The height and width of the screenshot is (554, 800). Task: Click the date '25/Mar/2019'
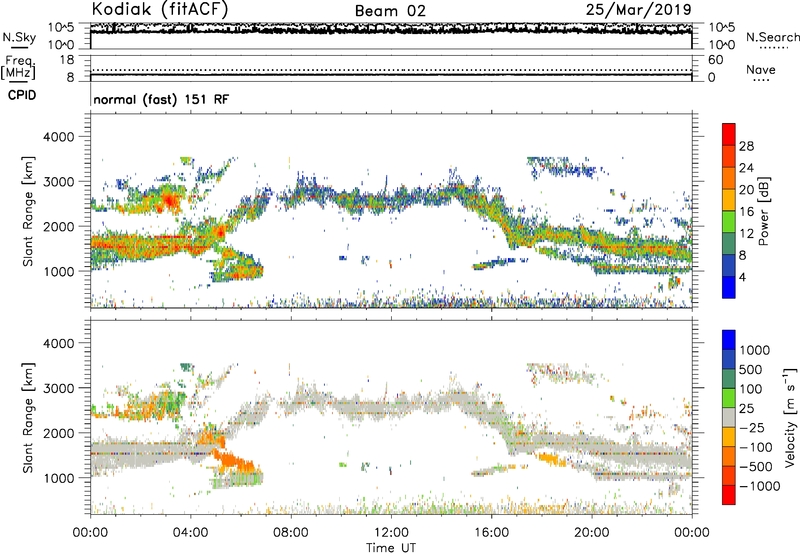tap(638, 9)
